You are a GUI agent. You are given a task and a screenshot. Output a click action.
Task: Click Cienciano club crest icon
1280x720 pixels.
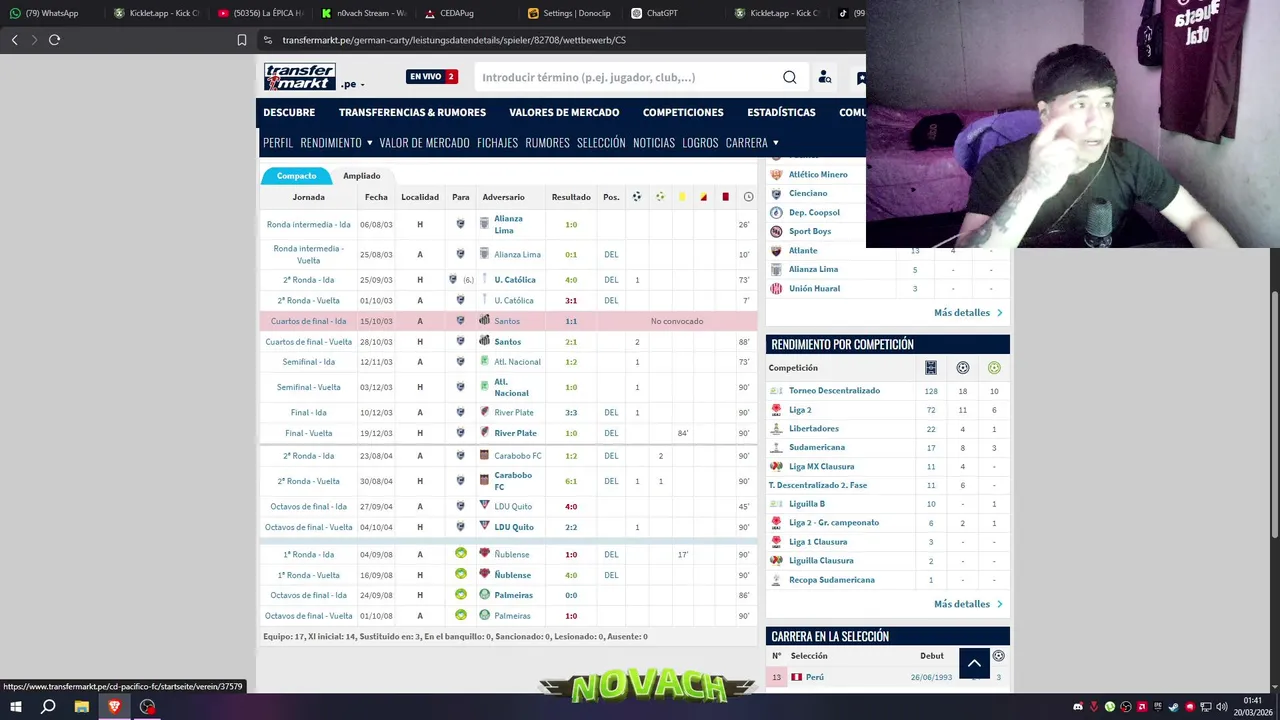click(x=776, y=193)
